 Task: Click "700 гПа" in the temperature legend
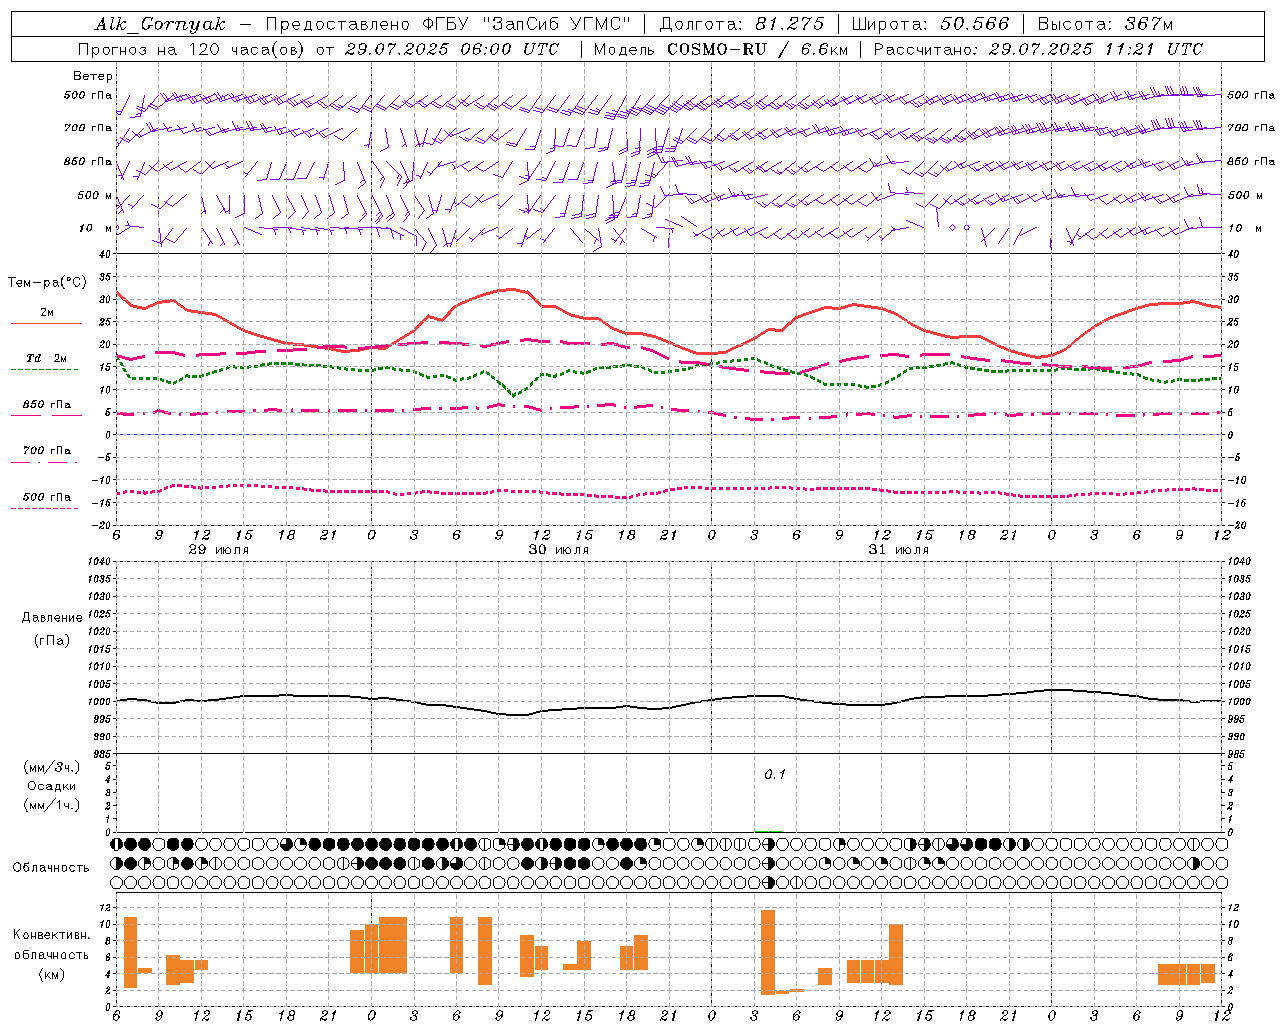(x=47, y=451)
